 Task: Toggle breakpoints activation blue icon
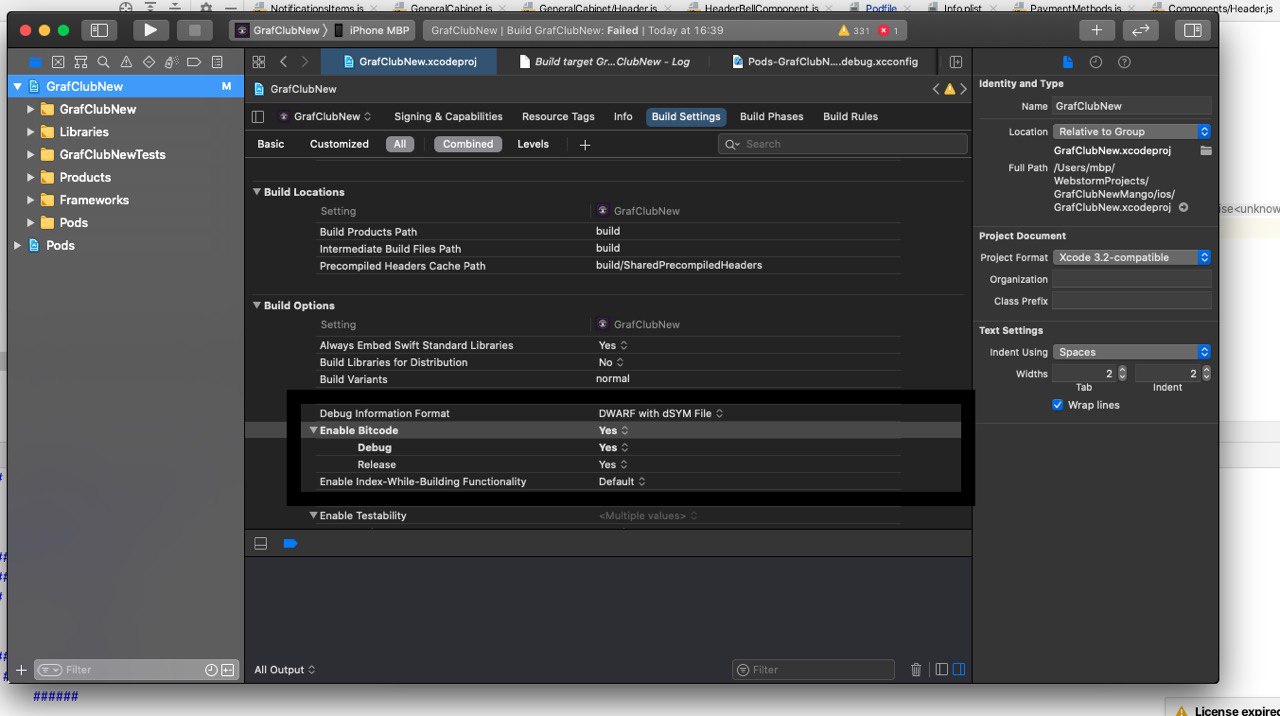coord(290,543)
